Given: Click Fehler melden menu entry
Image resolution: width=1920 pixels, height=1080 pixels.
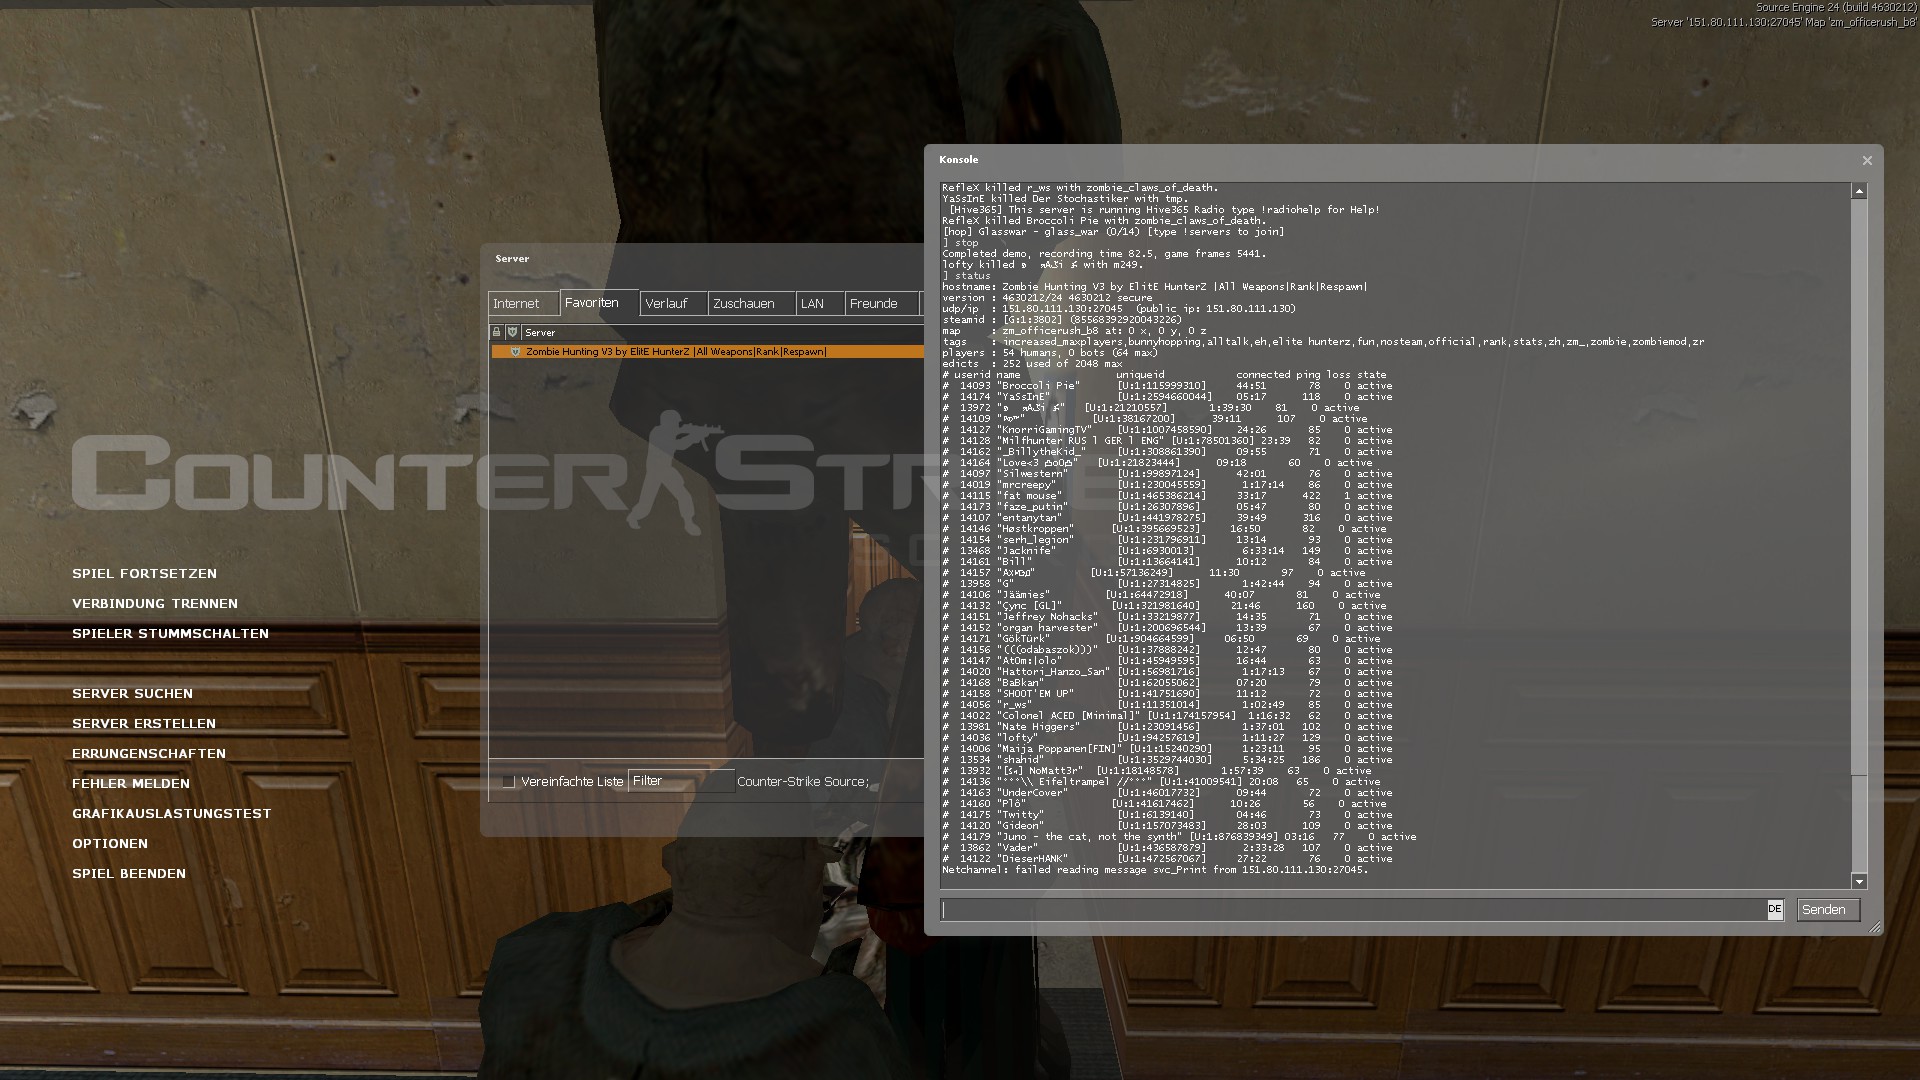Looking at the screenshot, I should click(131, 784).
